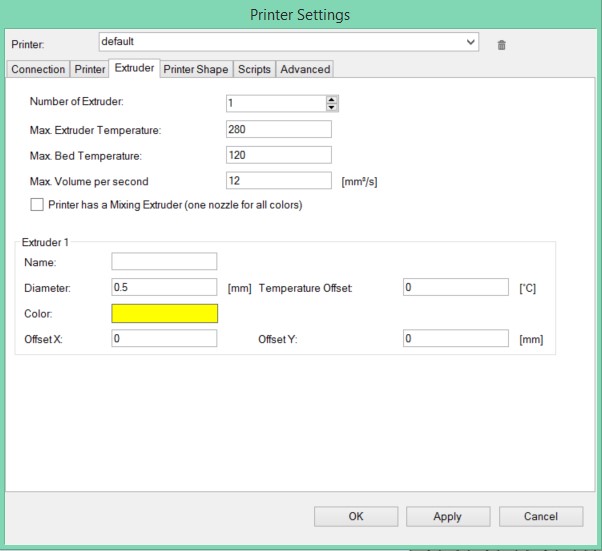The height and width of the screenshot is (551, 602).
Task: Select the Extruder tab
Action: click(134, 68)
